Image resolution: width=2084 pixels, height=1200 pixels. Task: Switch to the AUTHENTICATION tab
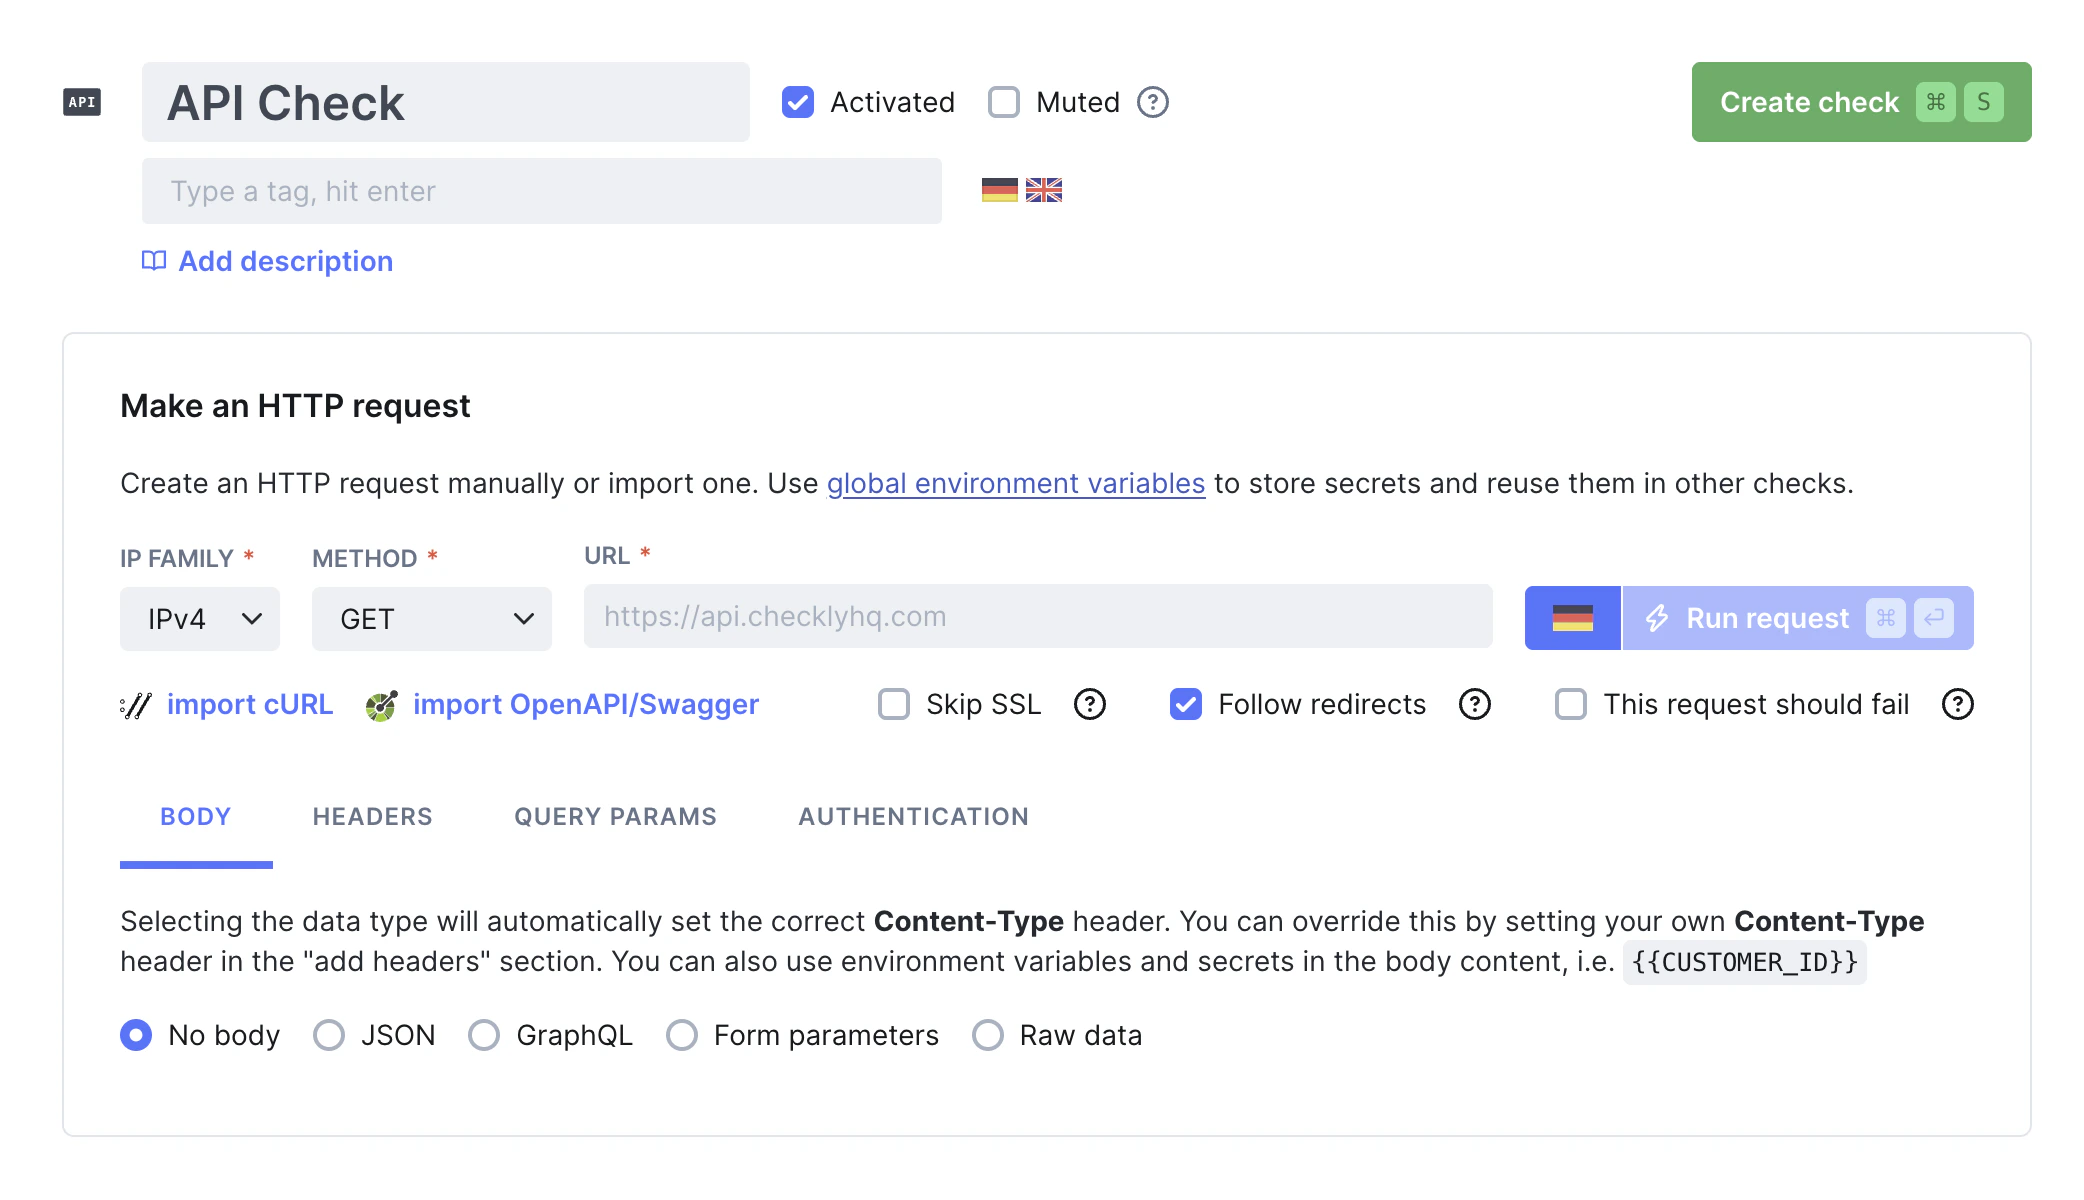[x=912, y=816]
